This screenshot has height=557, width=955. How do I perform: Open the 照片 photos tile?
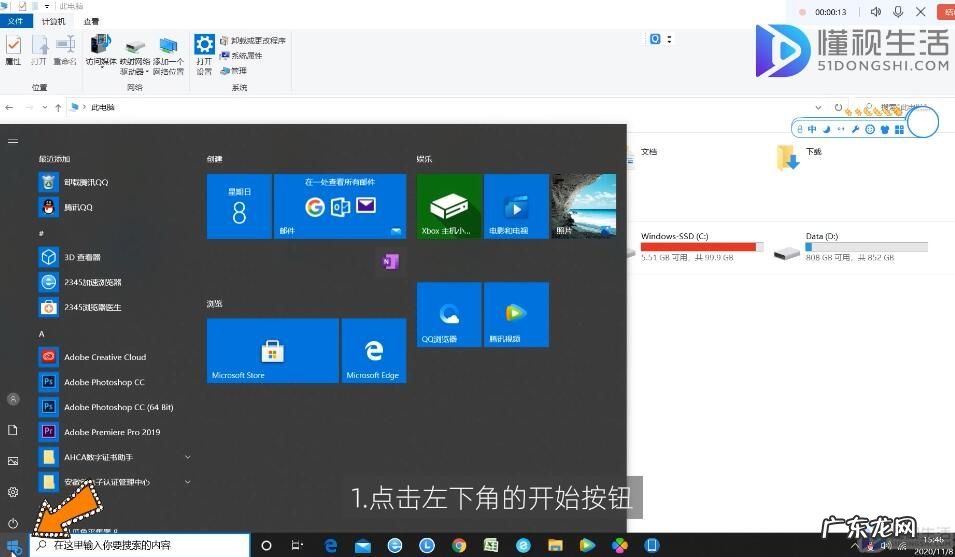(x=583, y=206)
